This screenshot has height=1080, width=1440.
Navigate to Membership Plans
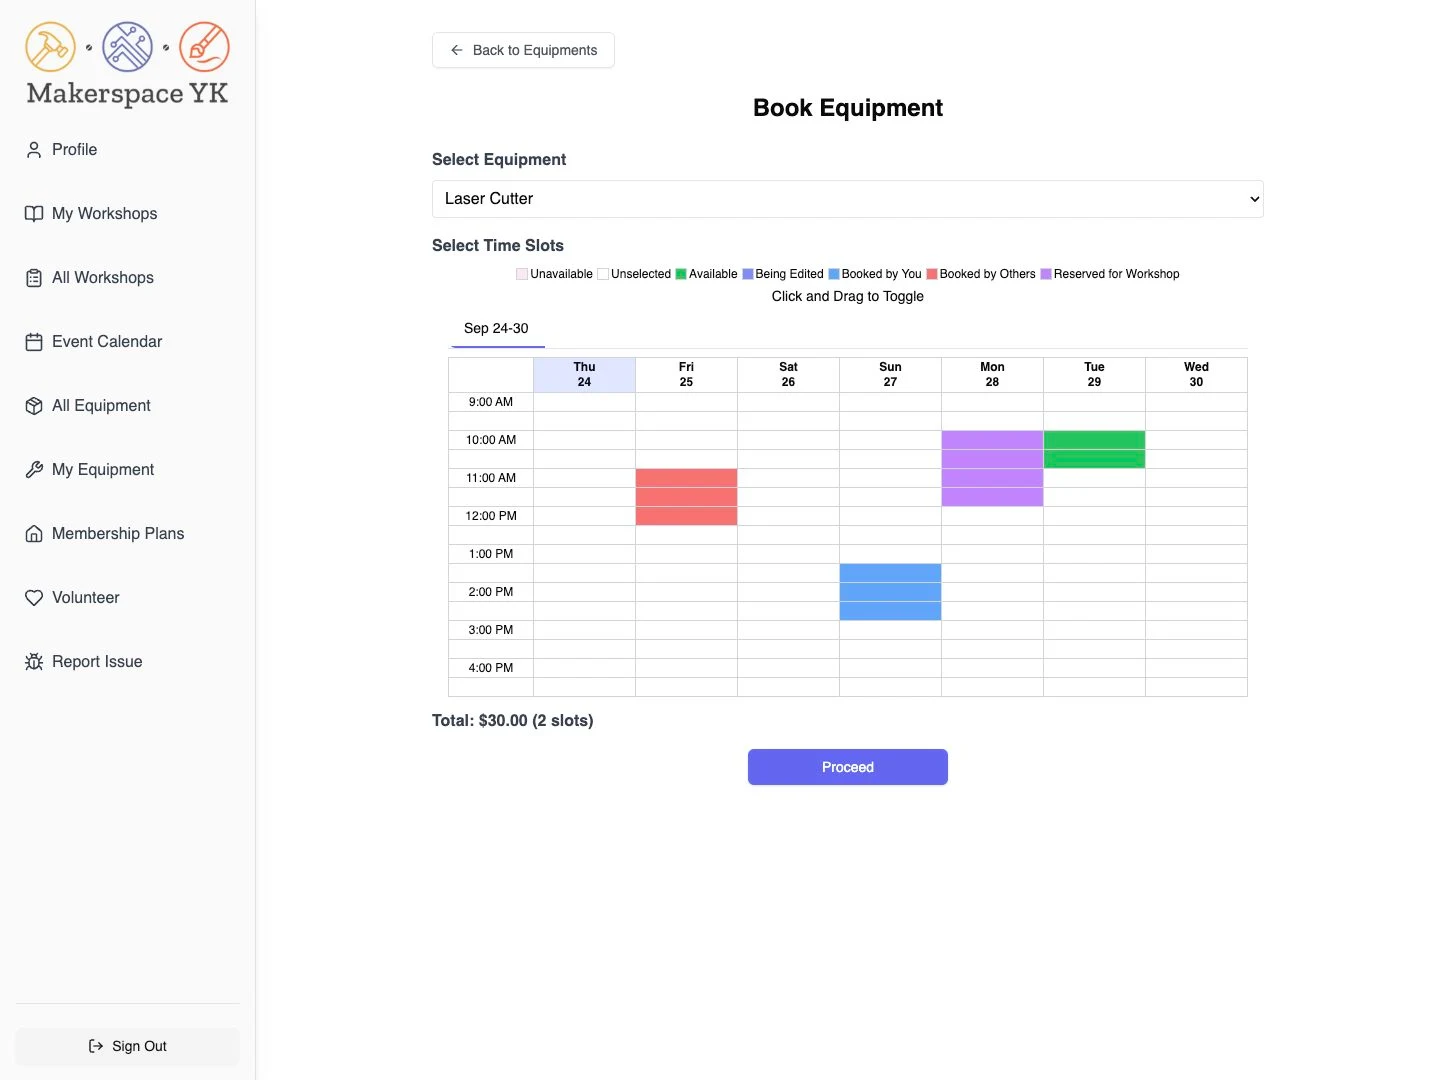[118, 534]
